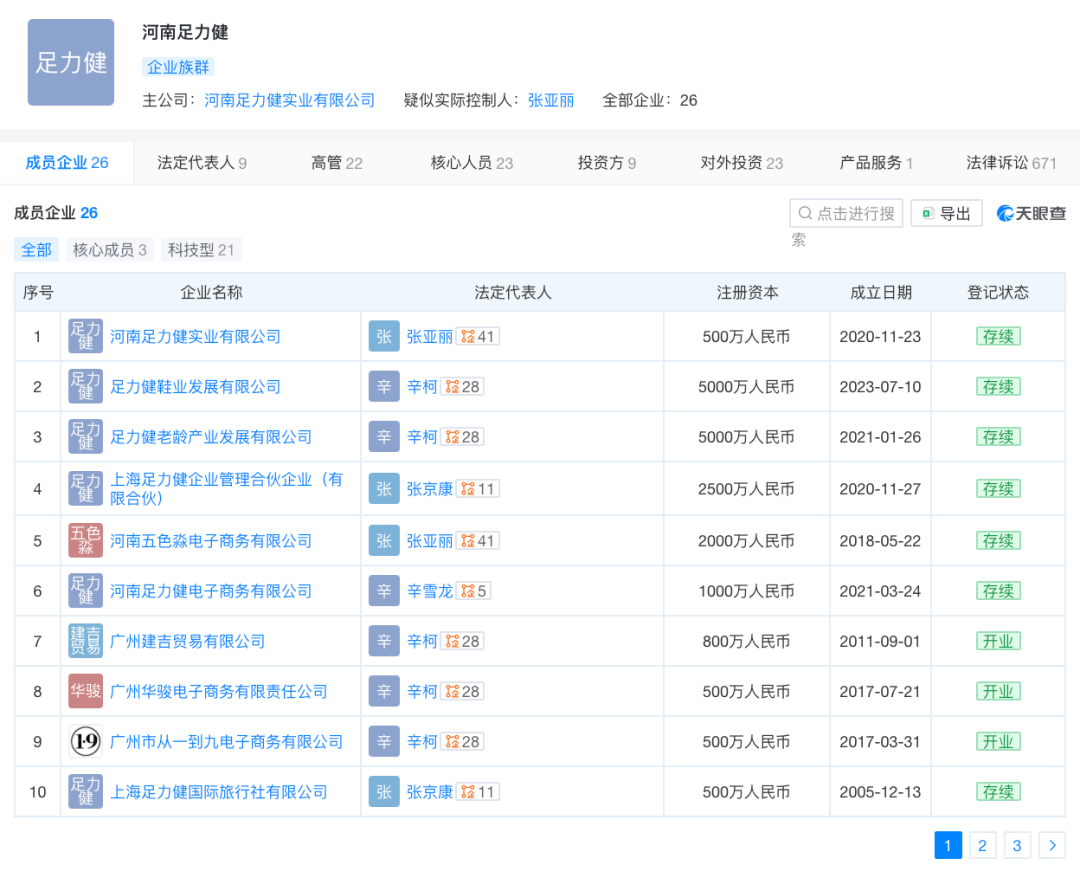Click 张 avatar beside 张京康 in row 4
The width and height of the screenshot is (1080, 878).
click(x=384, y=488)
